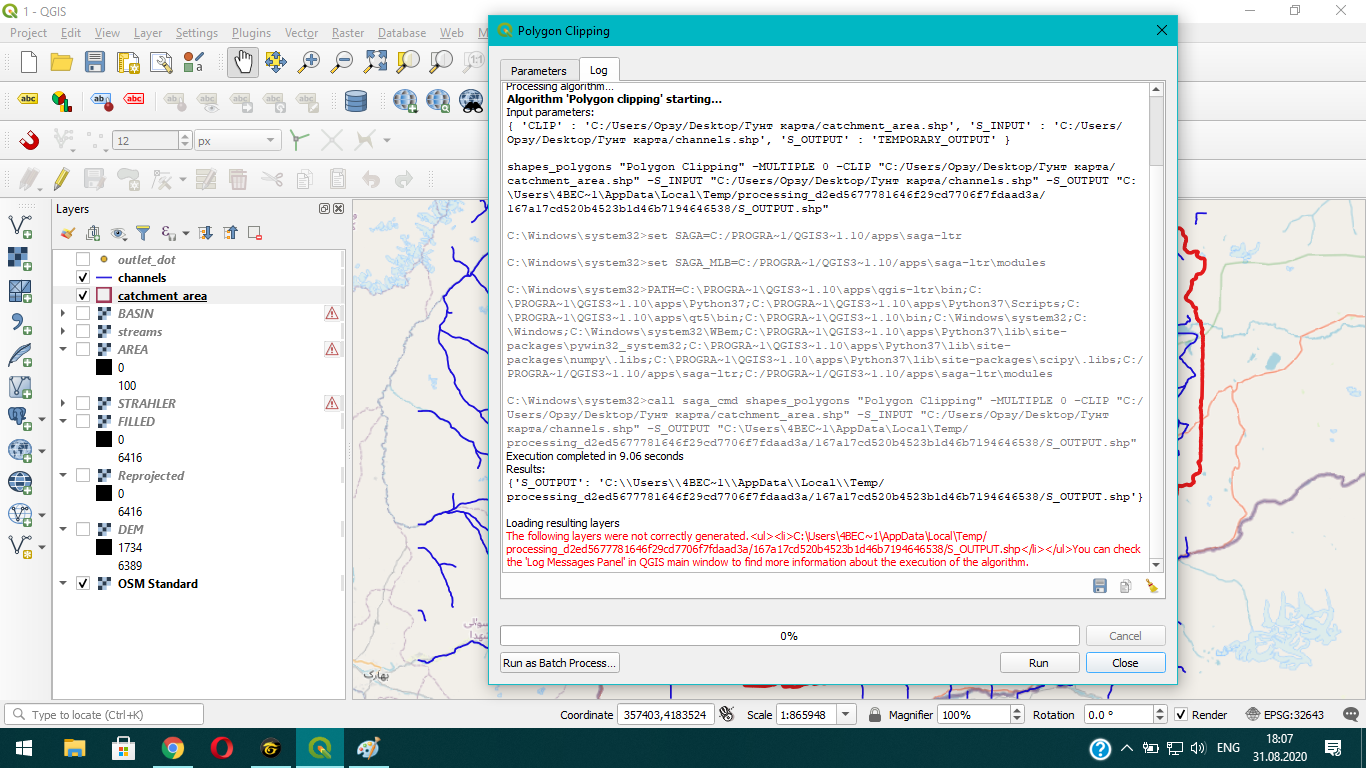Enable visibility for the streams layer
The width and height of the screenshot is (1366, 768).
click(83, 332)
